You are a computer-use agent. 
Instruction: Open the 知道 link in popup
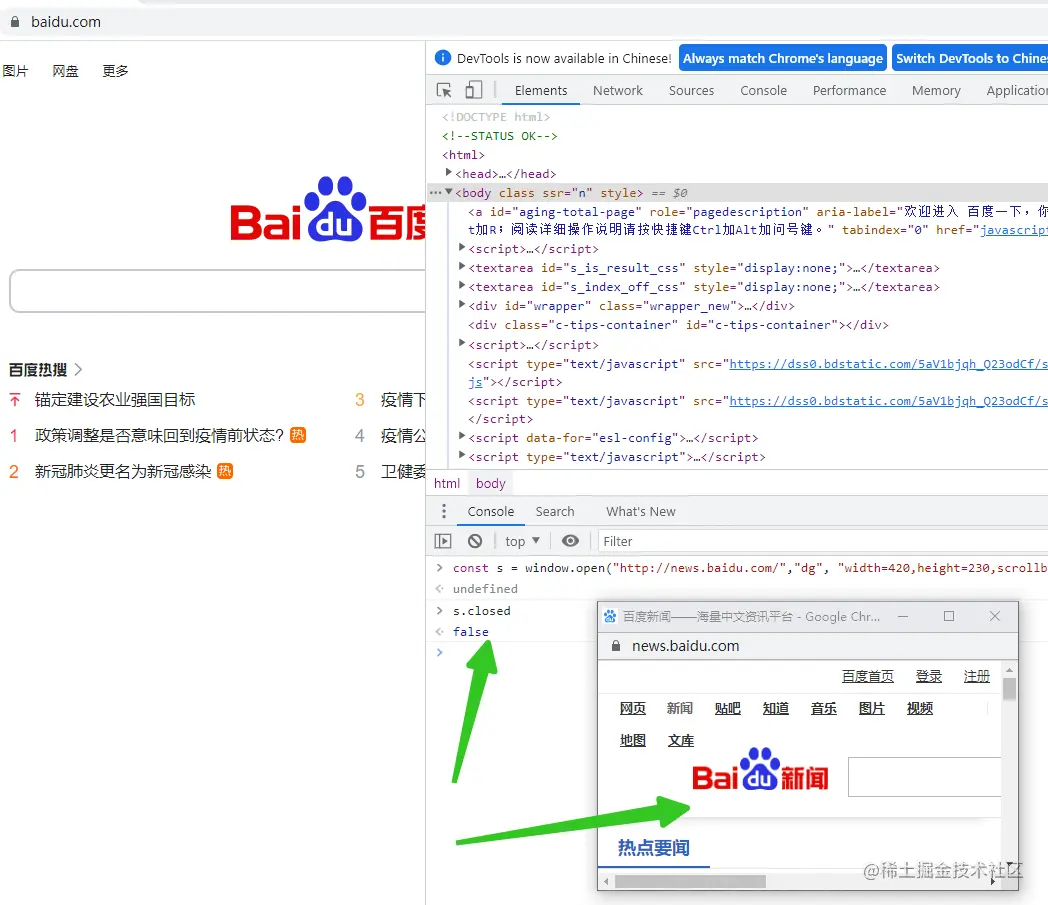coord(775,708)
